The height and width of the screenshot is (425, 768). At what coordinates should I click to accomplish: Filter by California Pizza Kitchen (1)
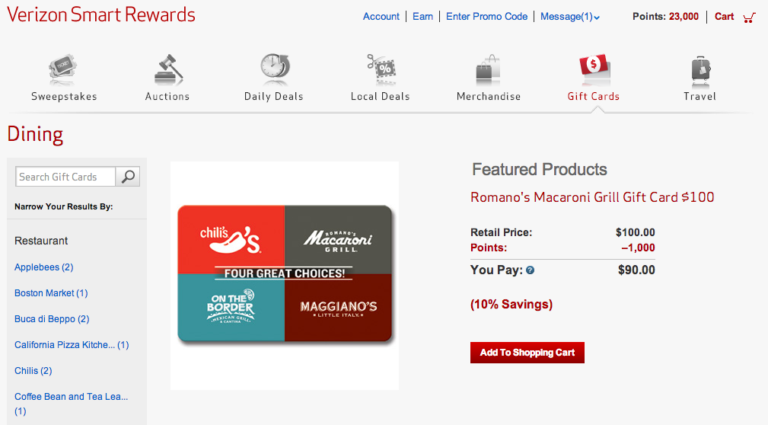click(x=72, y=345)
